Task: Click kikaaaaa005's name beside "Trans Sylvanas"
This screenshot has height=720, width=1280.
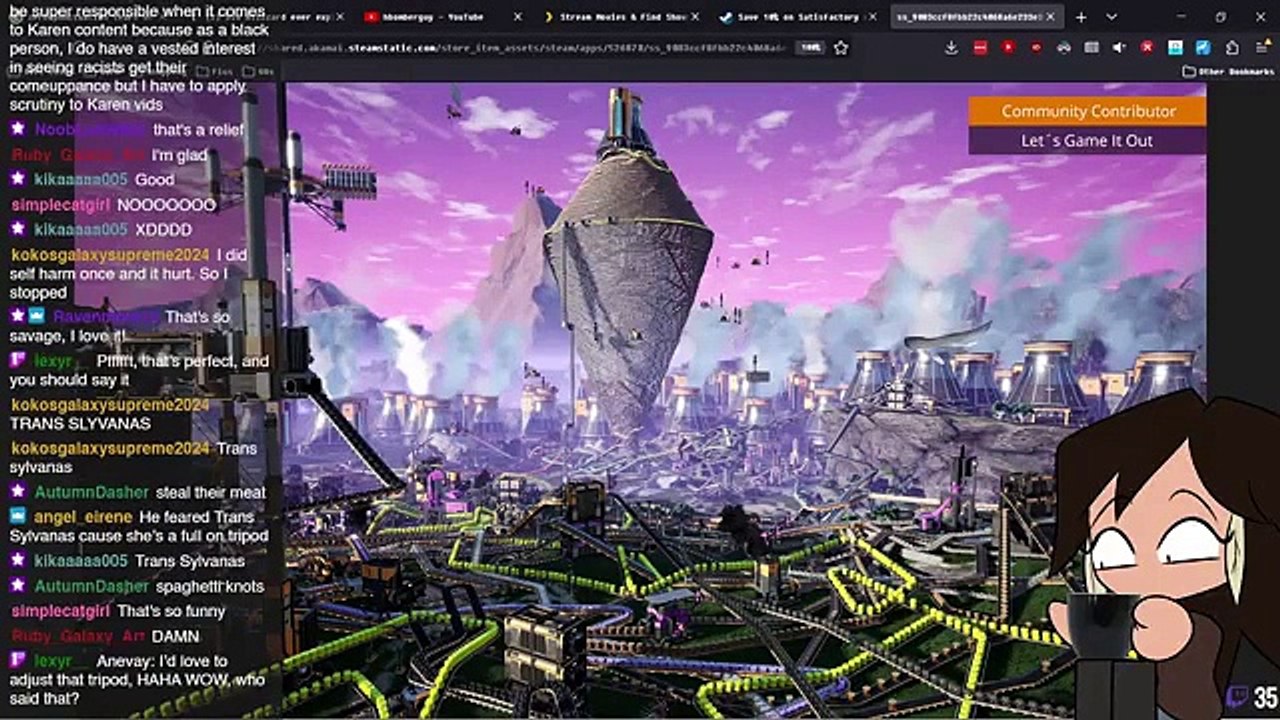Action: point(81,561)
